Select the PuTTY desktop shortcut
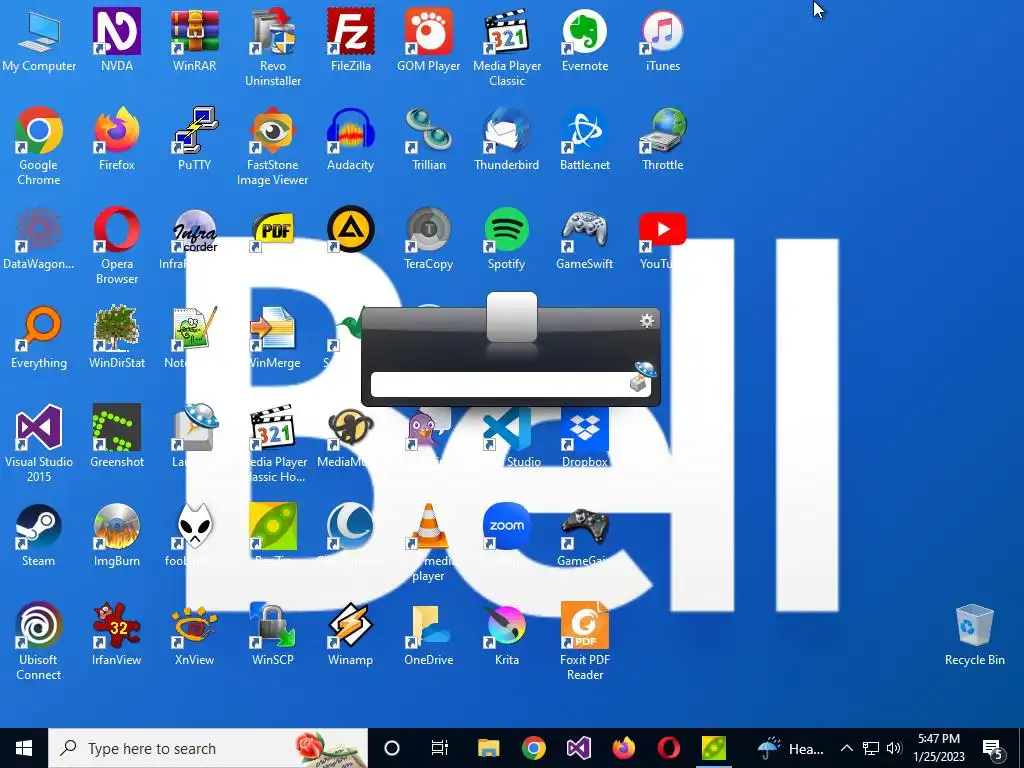This screenshot has width=1024, height=768. [195, 140]
